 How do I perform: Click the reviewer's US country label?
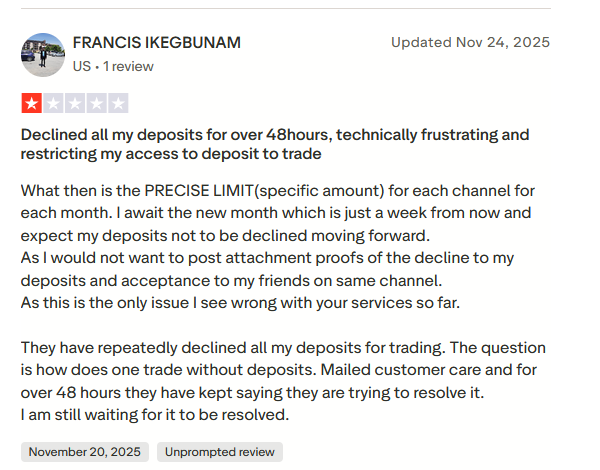click(81, 66)
